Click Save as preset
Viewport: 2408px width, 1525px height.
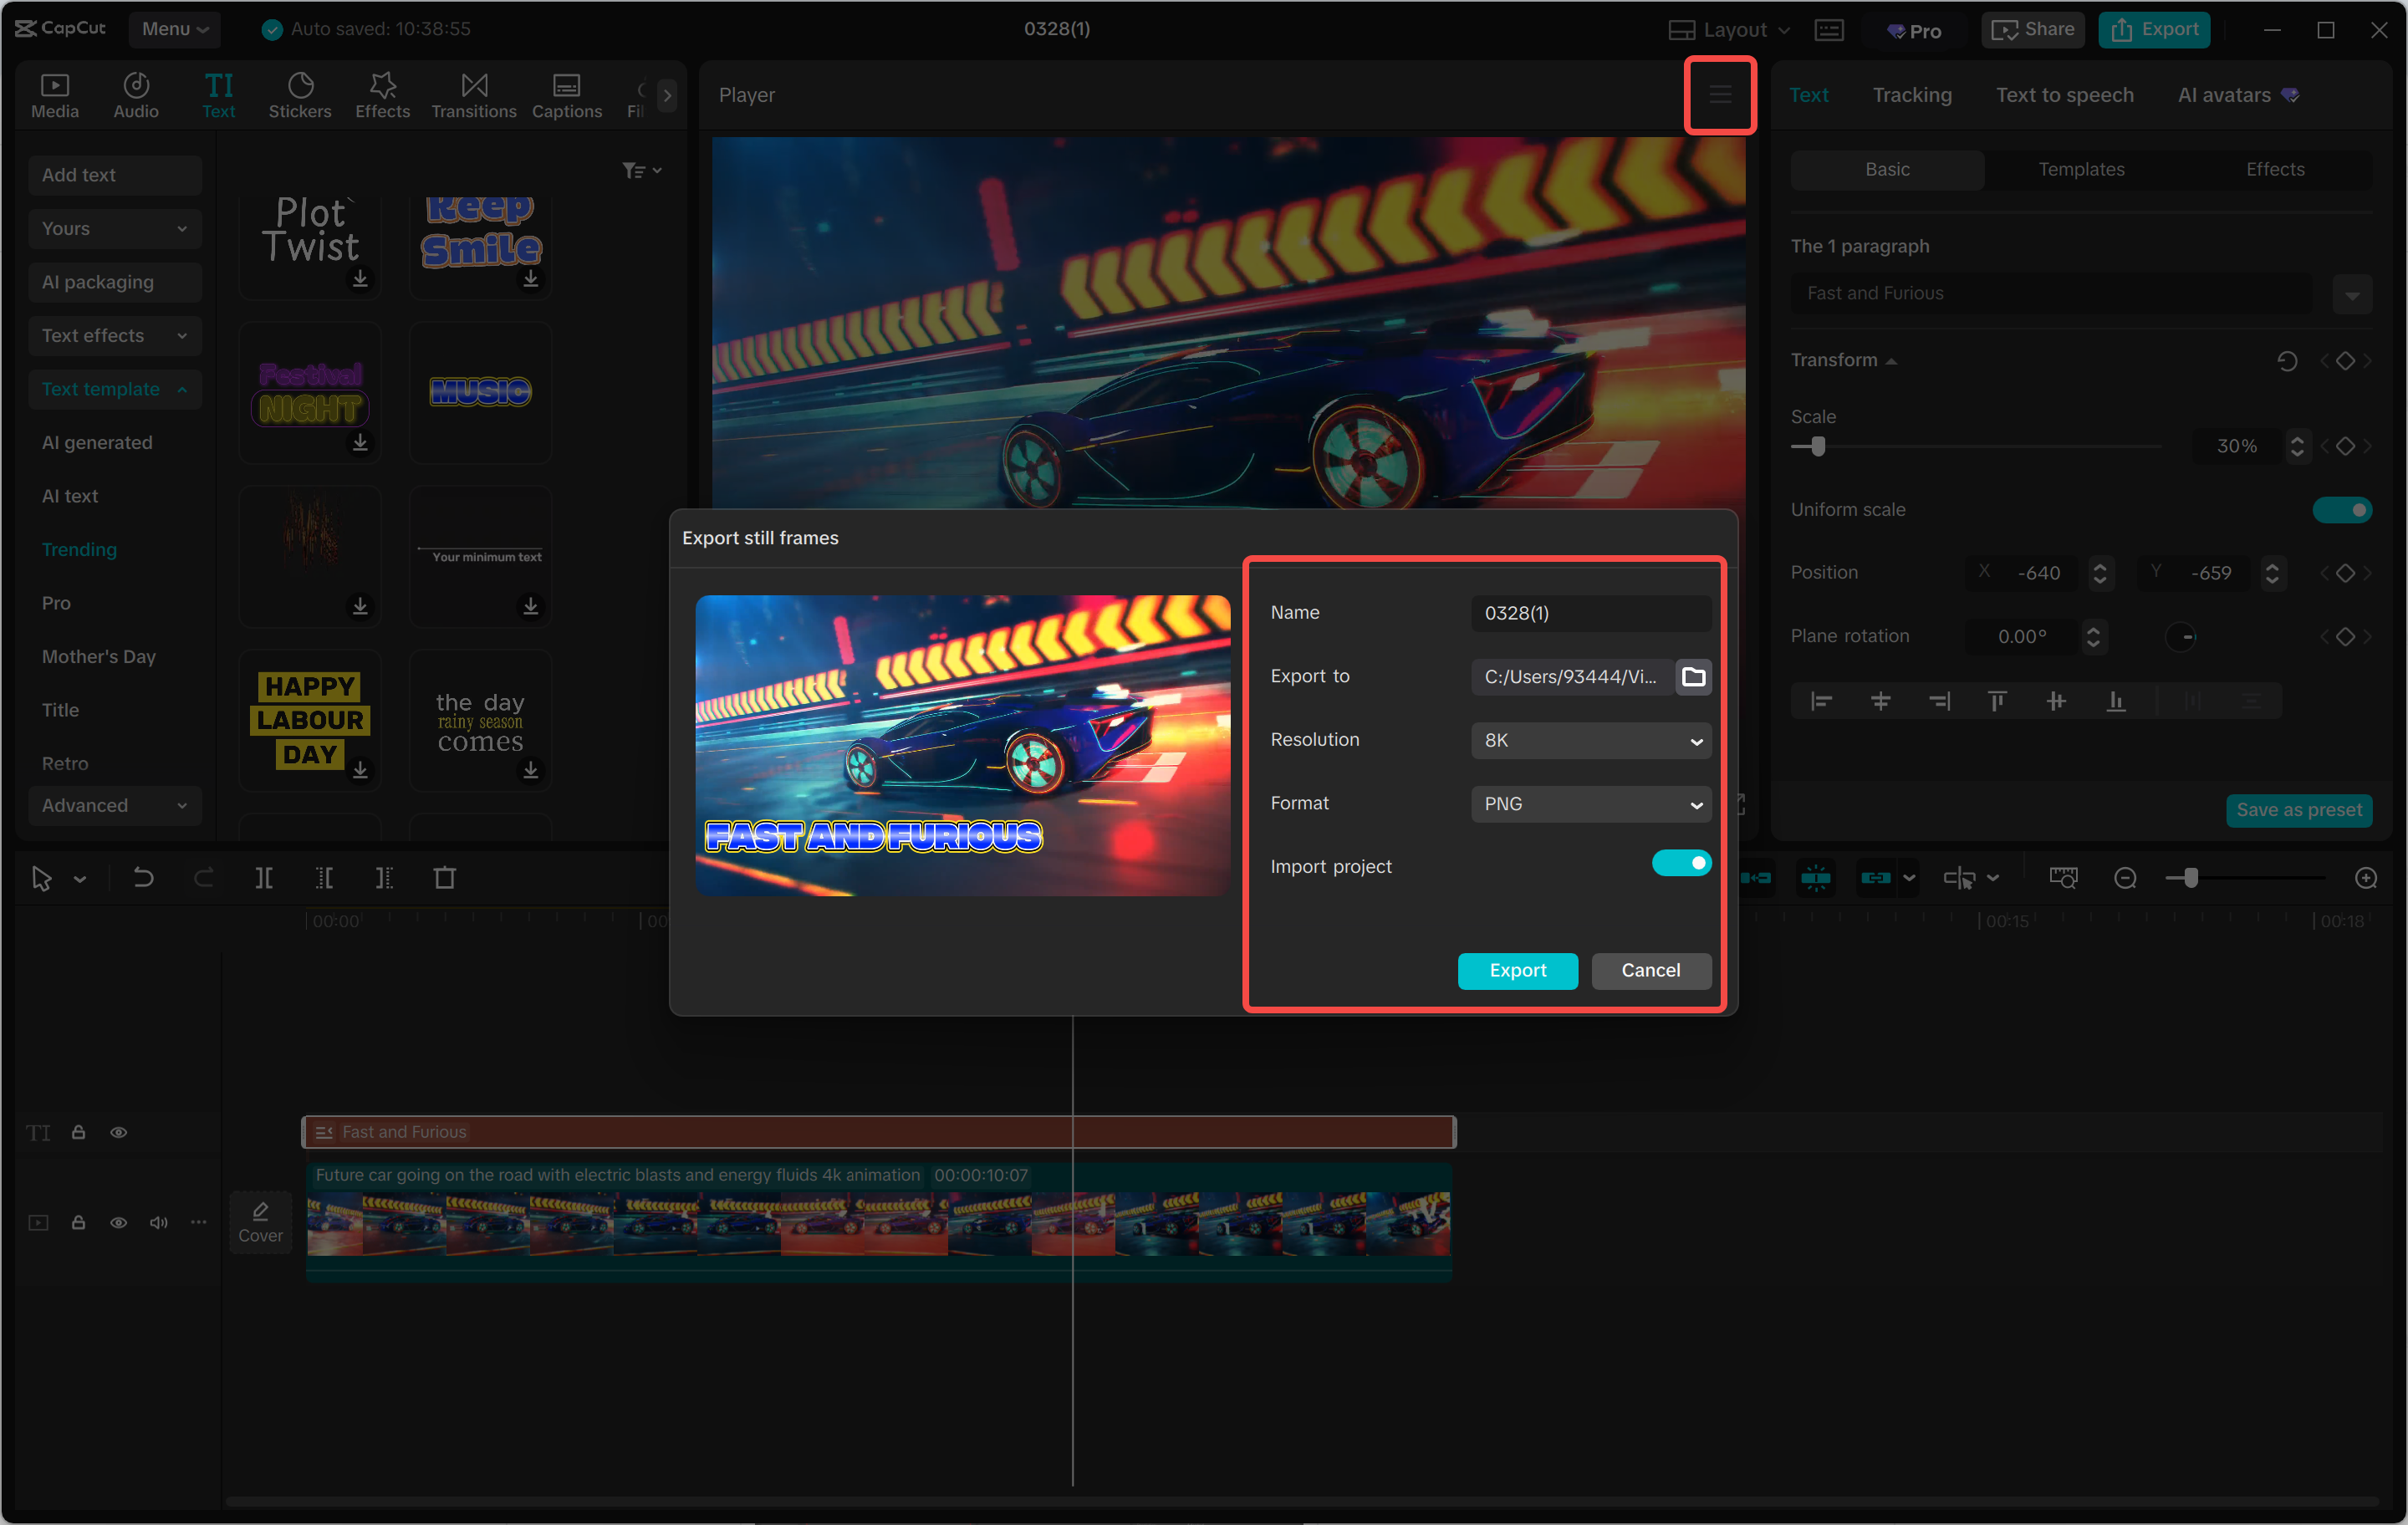2299,810
